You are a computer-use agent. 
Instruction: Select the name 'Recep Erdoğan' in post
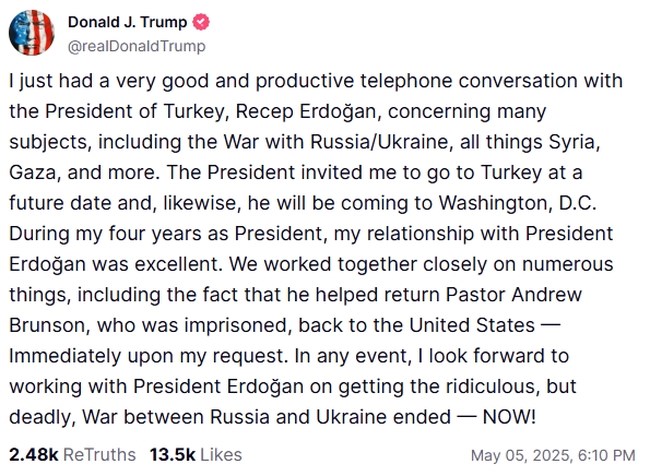click(308, 112)
